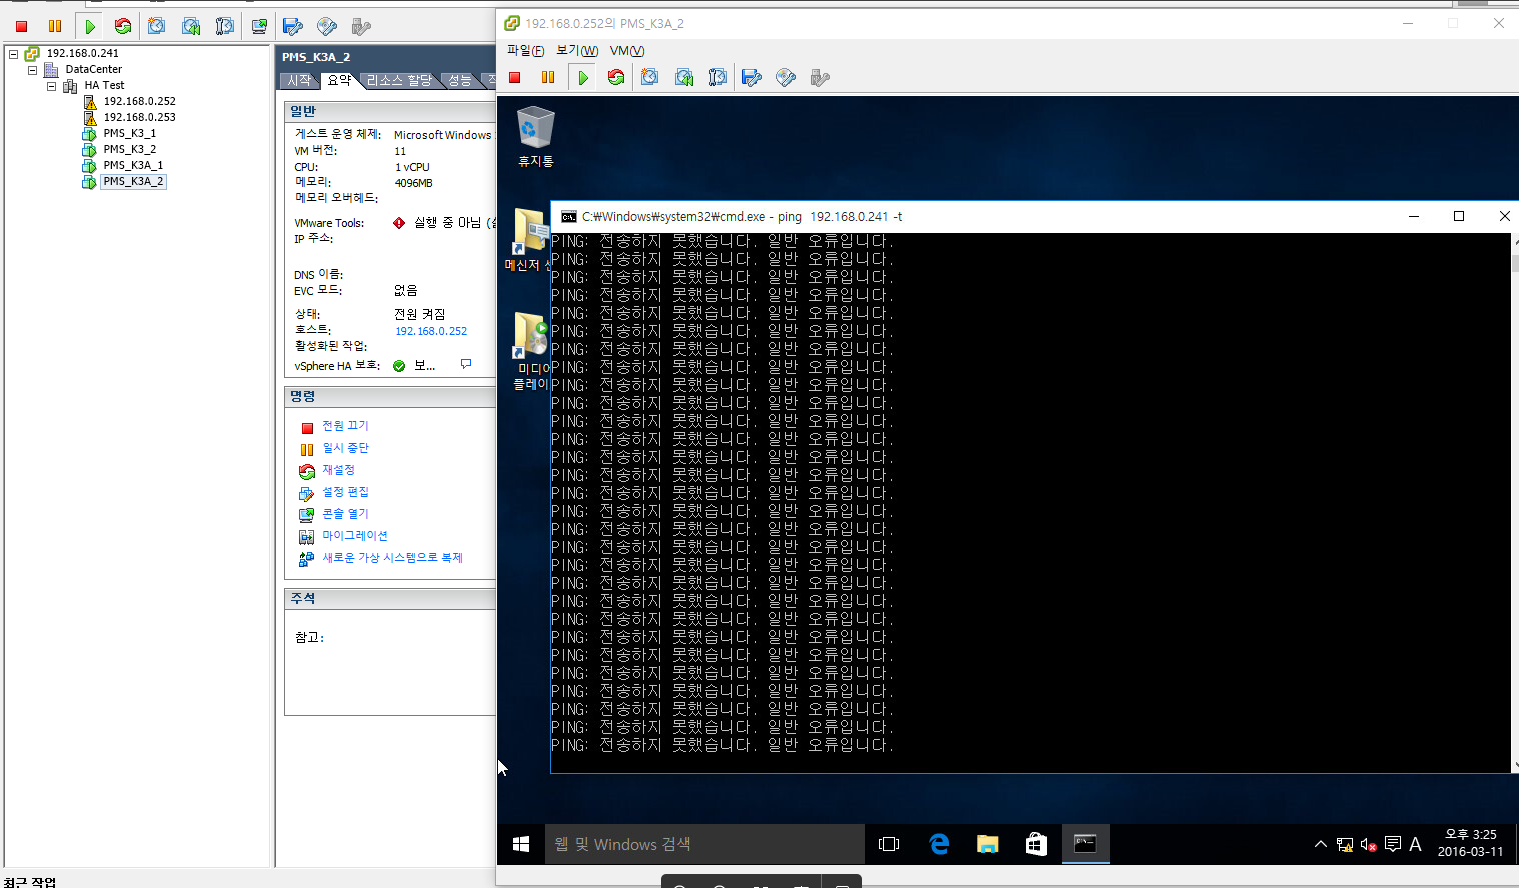Click the 마이그레이션 command link
Viewport: 1519px width, 888px height.
tap(354, 536)
